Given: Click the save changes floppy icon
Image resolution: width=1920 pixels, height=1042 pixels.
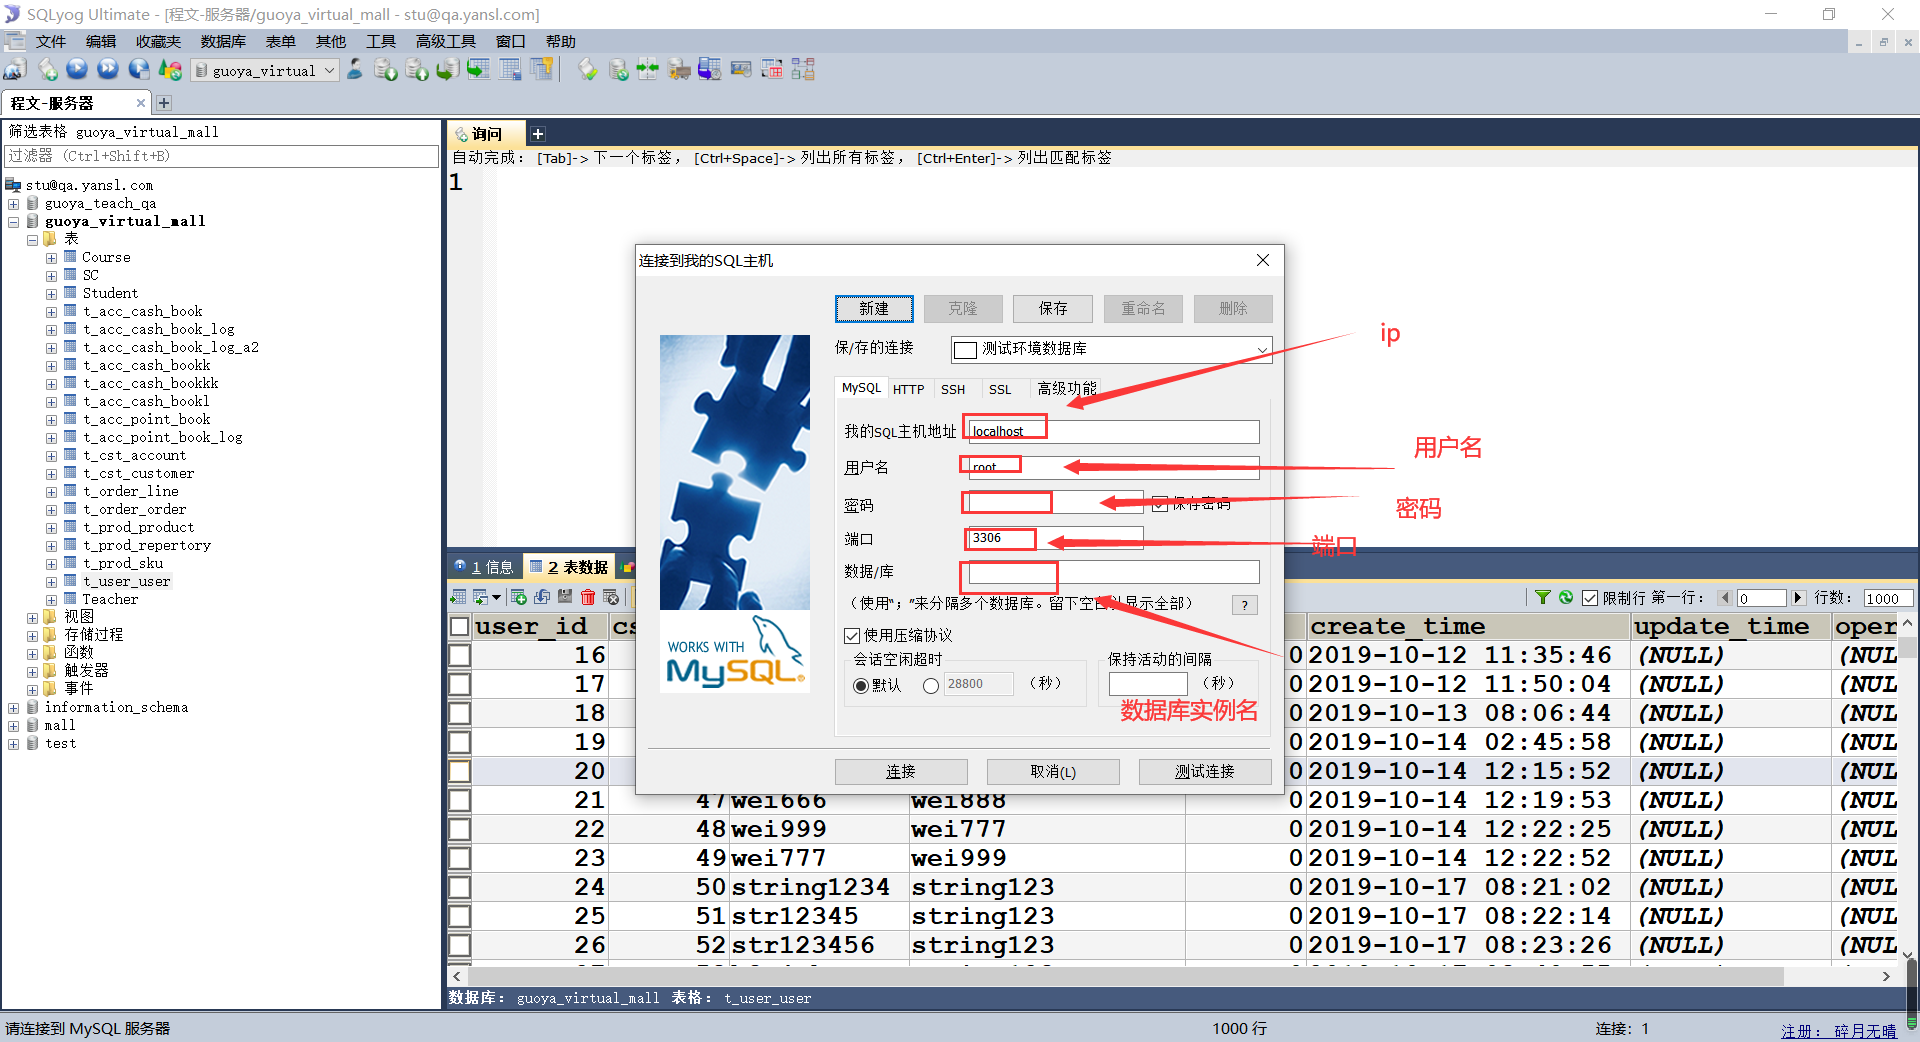Looking at the screenshot, I should tap(565, 597).
